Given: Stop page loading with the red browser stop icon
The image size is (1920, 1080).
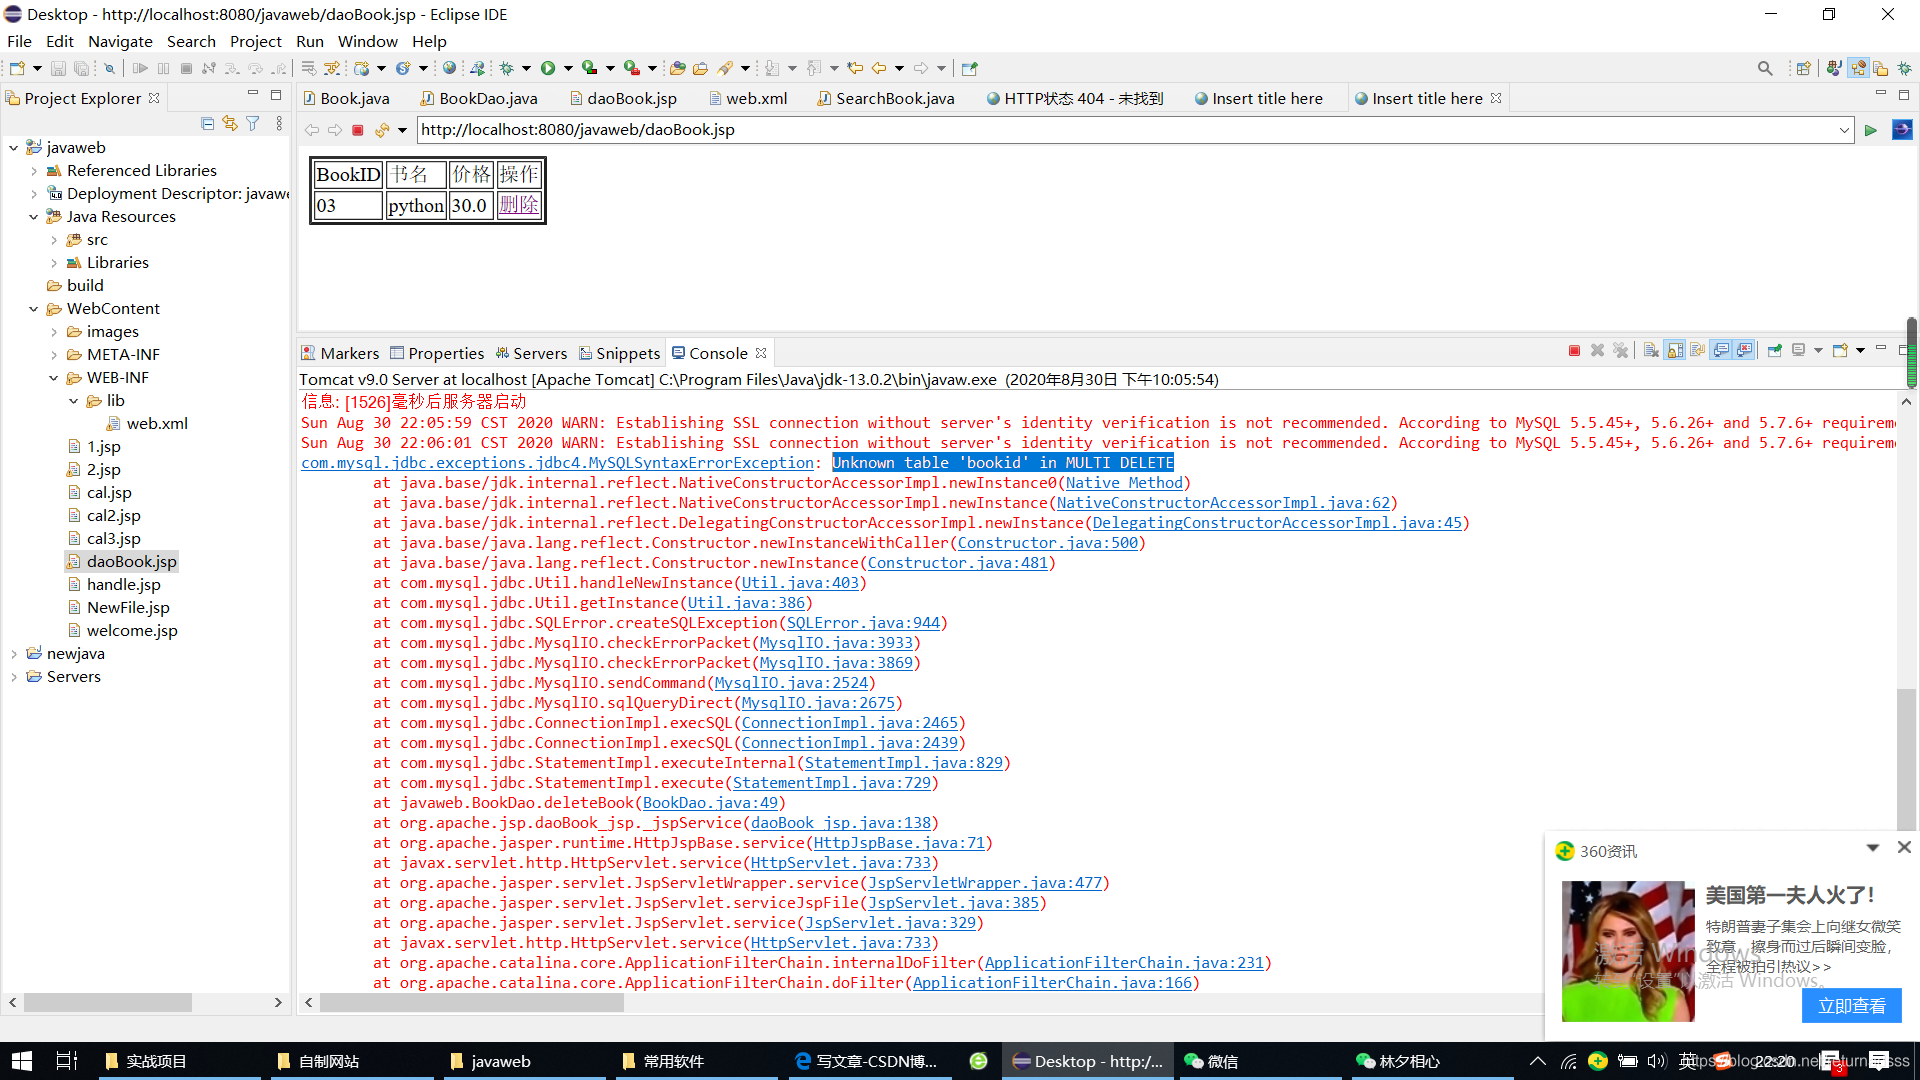Looking at the screenshot, I should (358, 130).
